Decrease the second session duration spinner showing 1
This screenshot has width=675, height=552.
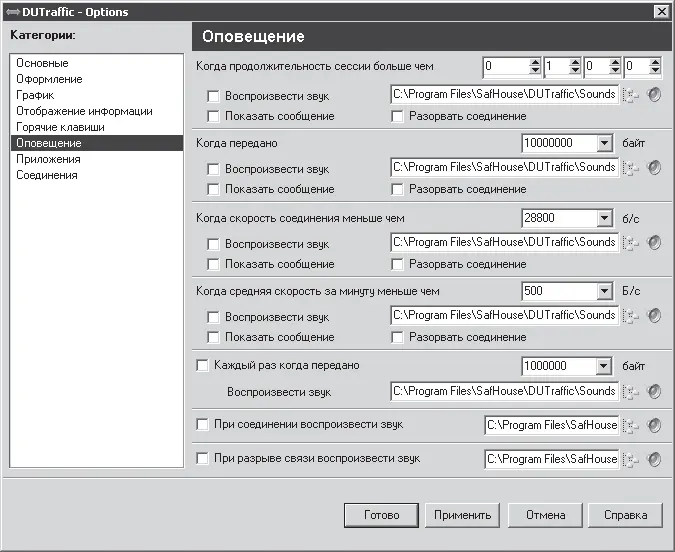point(575,71)
